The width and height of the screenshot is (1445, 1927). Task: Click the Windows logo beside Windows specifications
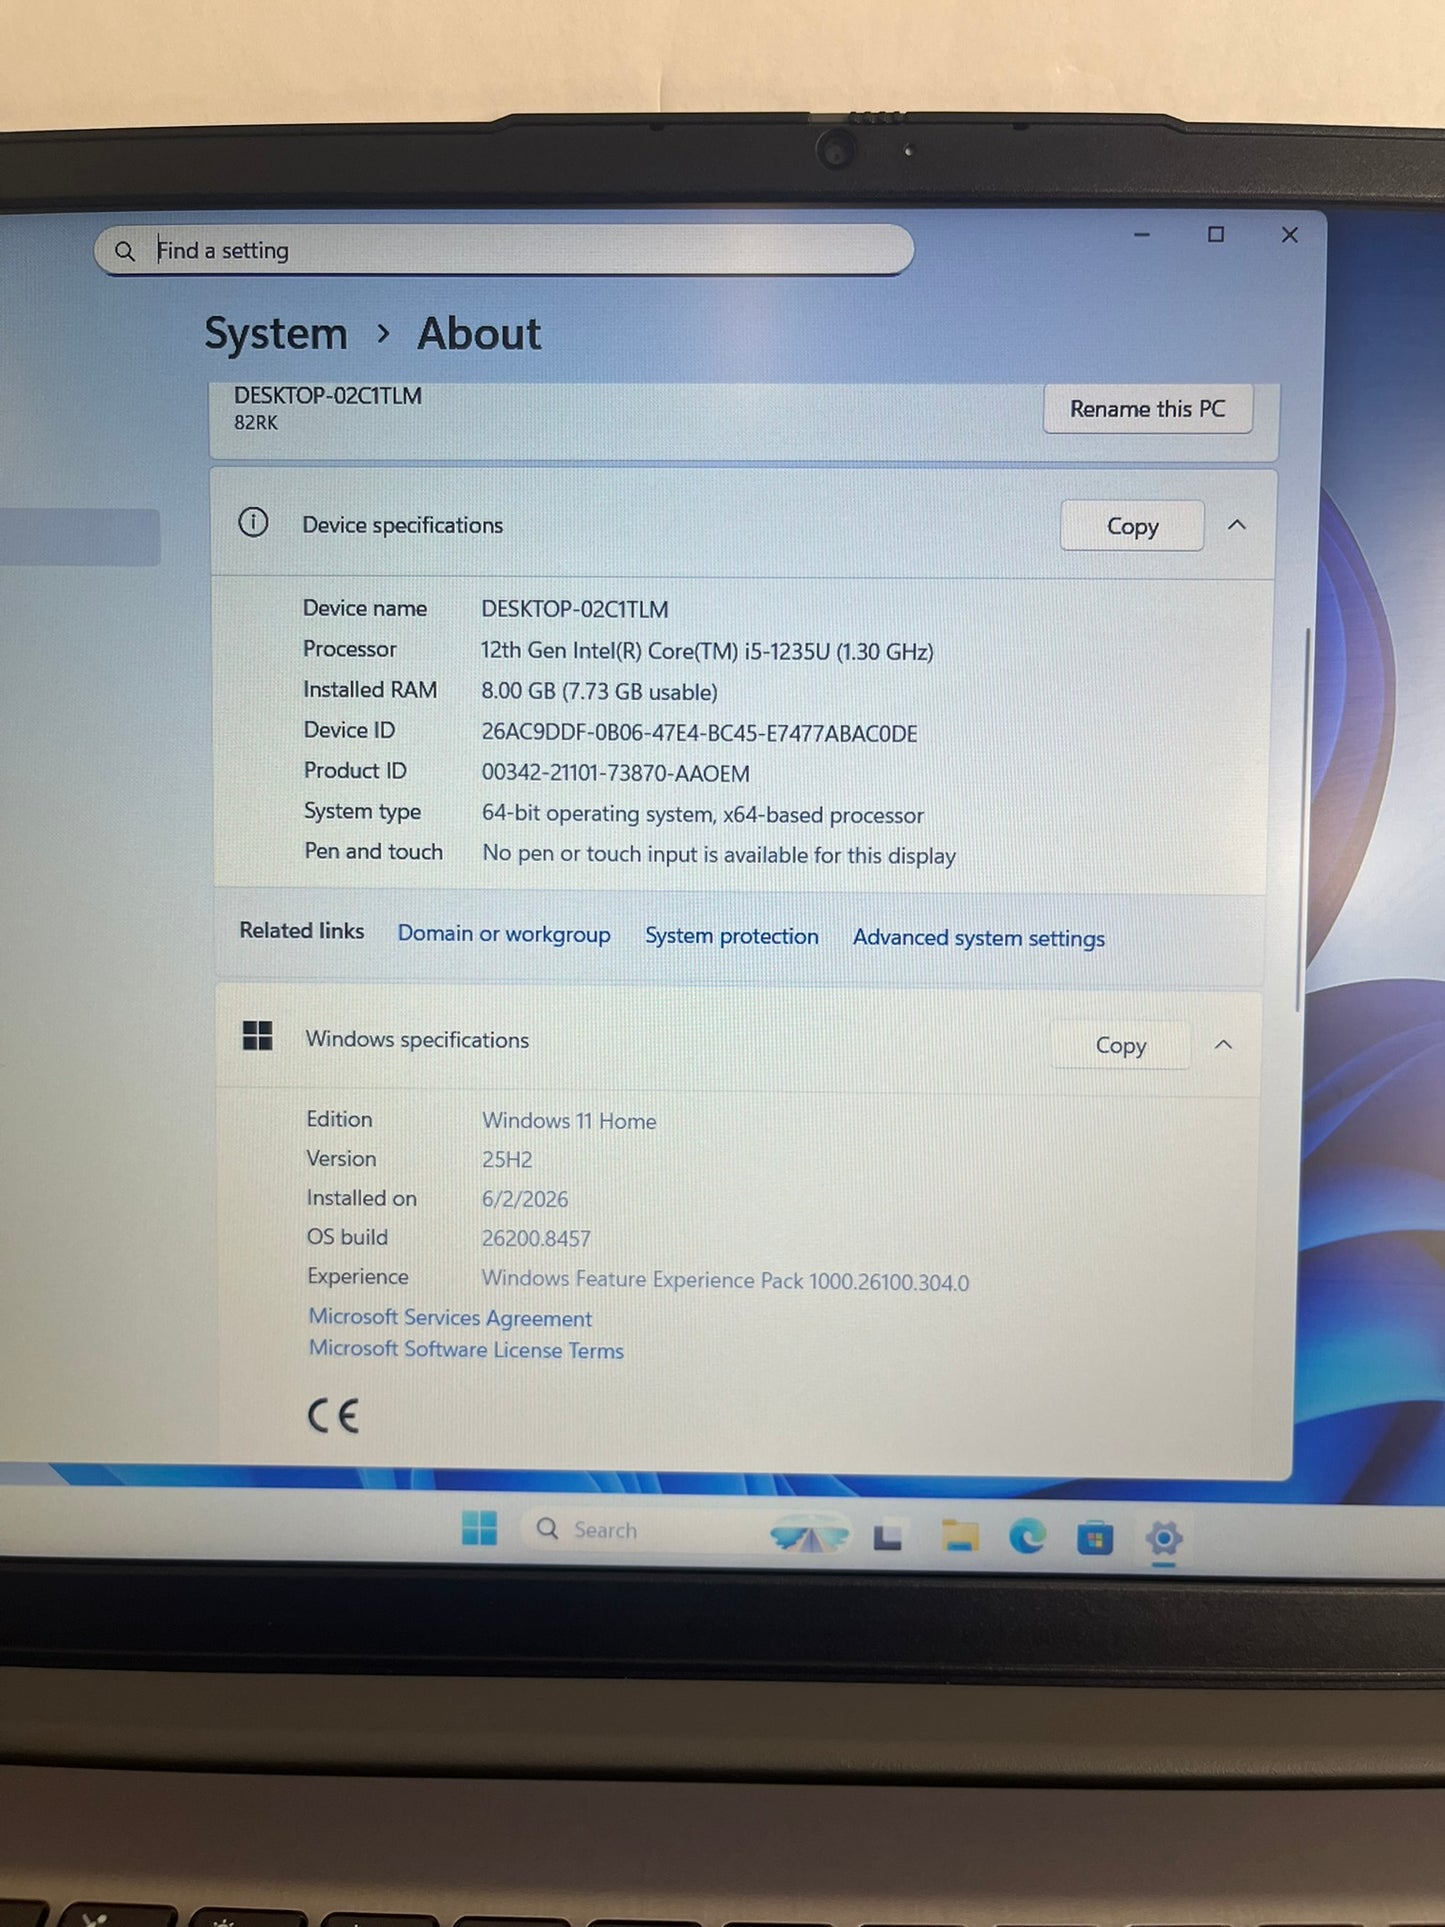[258, 1036]
